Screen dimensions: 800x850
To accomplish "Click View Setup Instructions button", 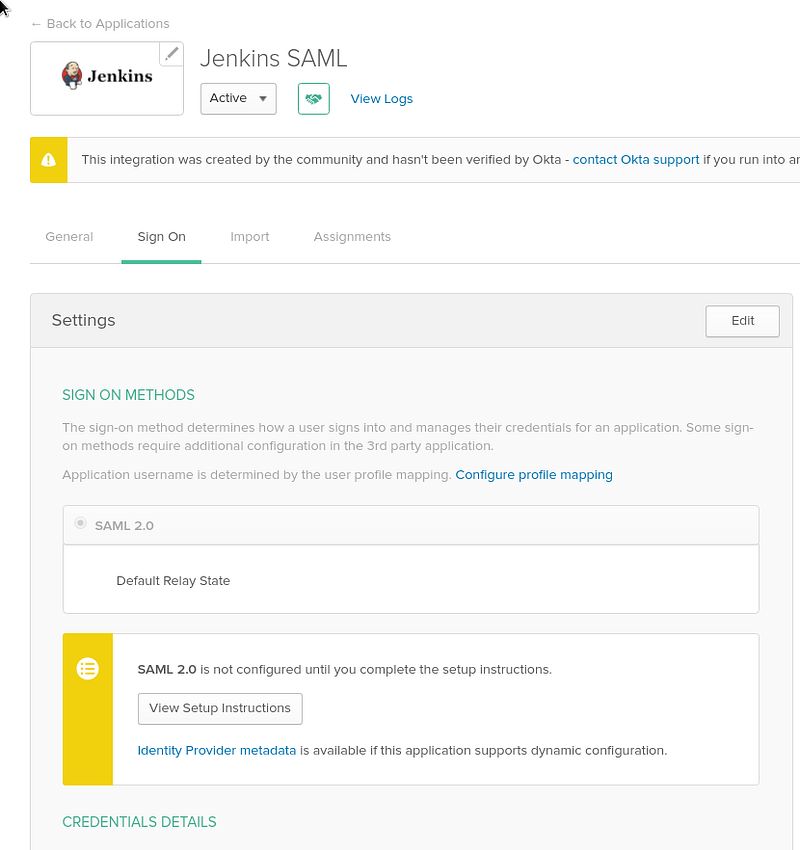I will pyautogui.click(x=220, y=709).
